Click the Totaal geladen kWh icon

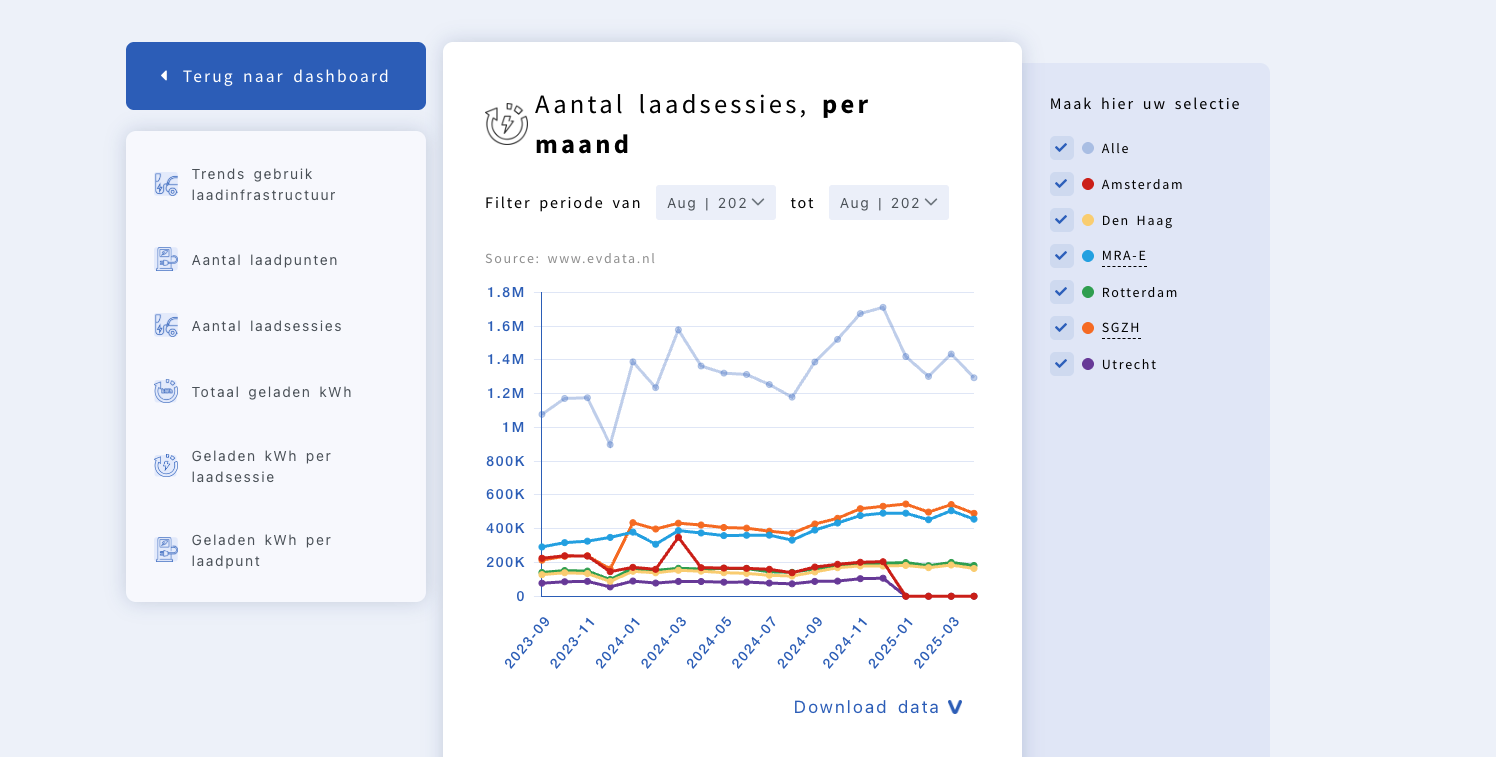[x=166, y=391]
